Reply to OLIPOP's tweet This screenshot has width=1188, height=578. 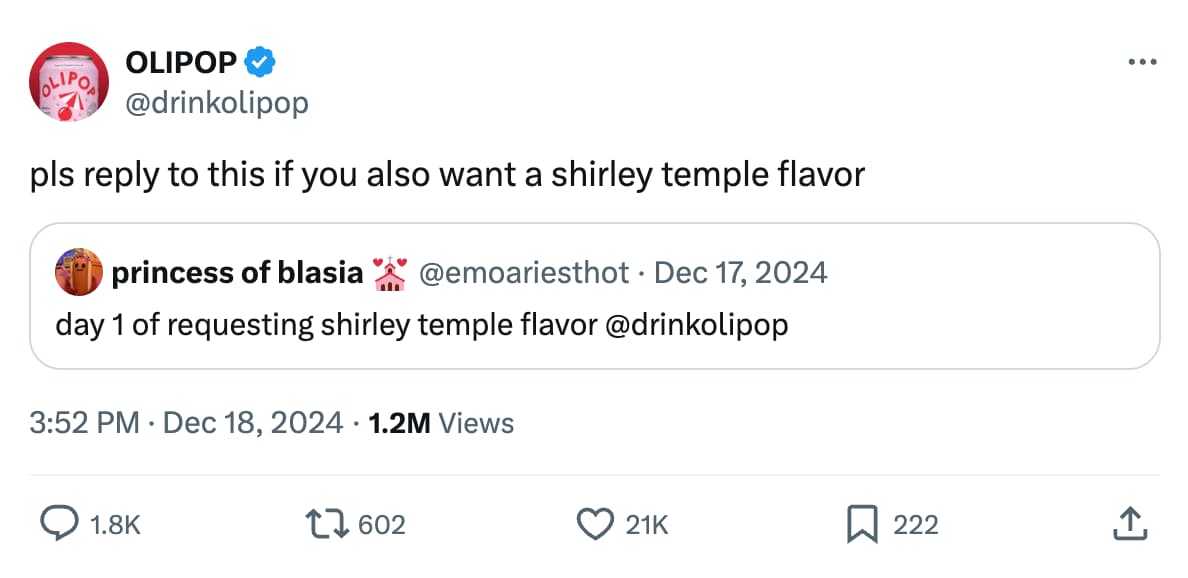[x=62, y=523]
